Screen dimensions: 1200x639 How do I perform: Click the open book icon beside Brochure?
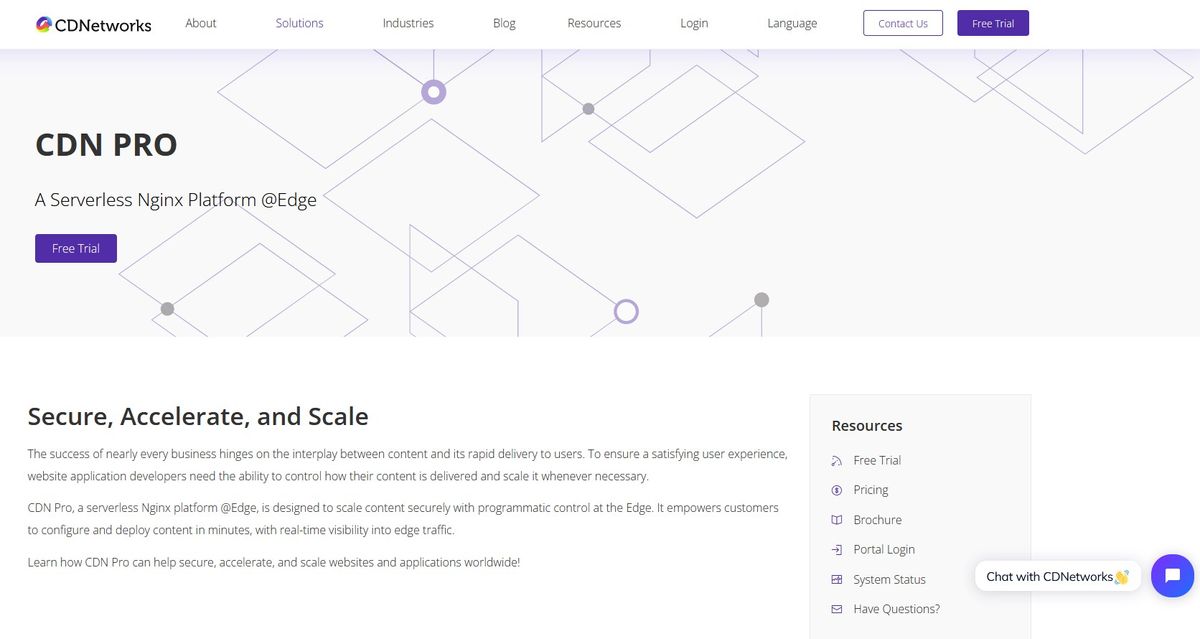tap(837, 520)
